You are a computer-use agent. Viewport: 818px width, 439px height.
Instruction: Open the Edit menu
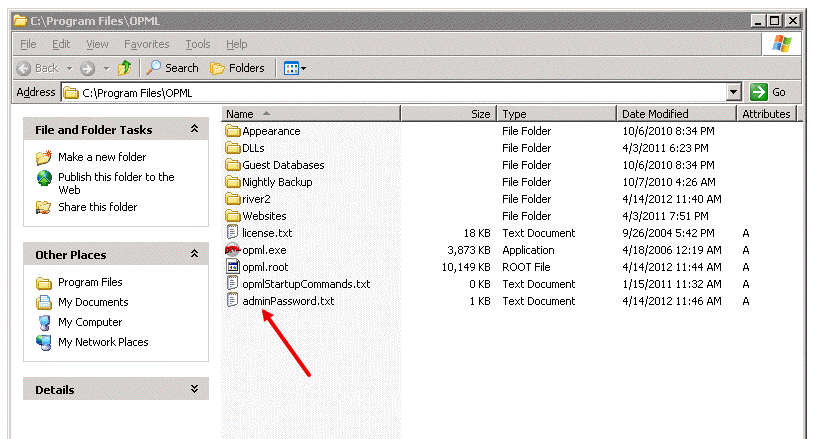pos(61,44)
